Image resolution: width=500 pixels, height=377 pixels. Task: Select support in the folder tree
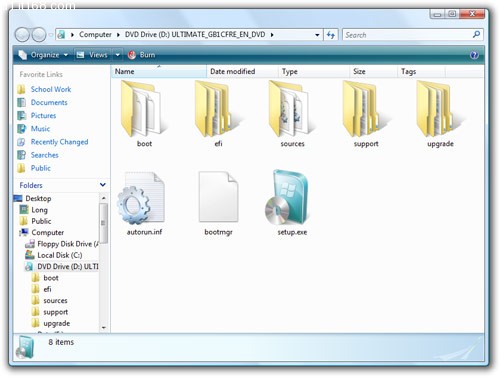55,312
